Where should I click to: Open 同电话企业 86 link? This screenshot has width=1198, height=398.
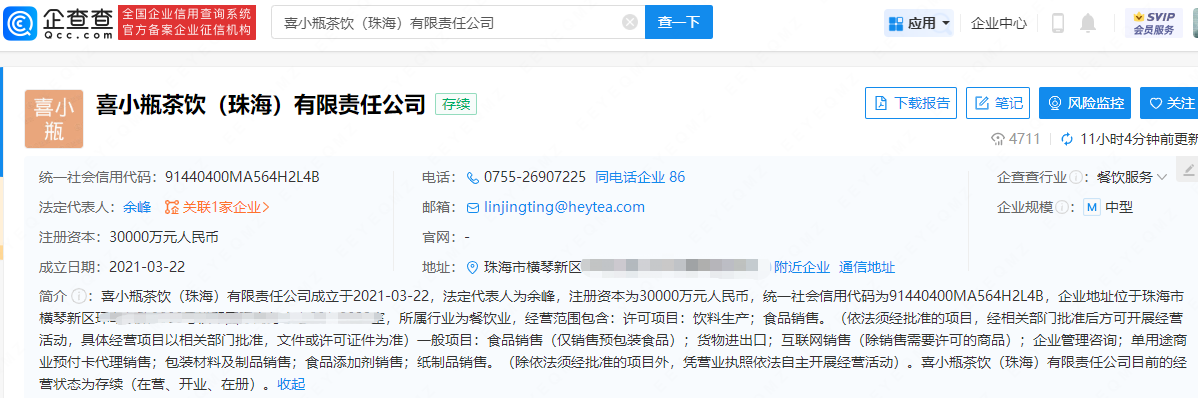tap(640, 177)
